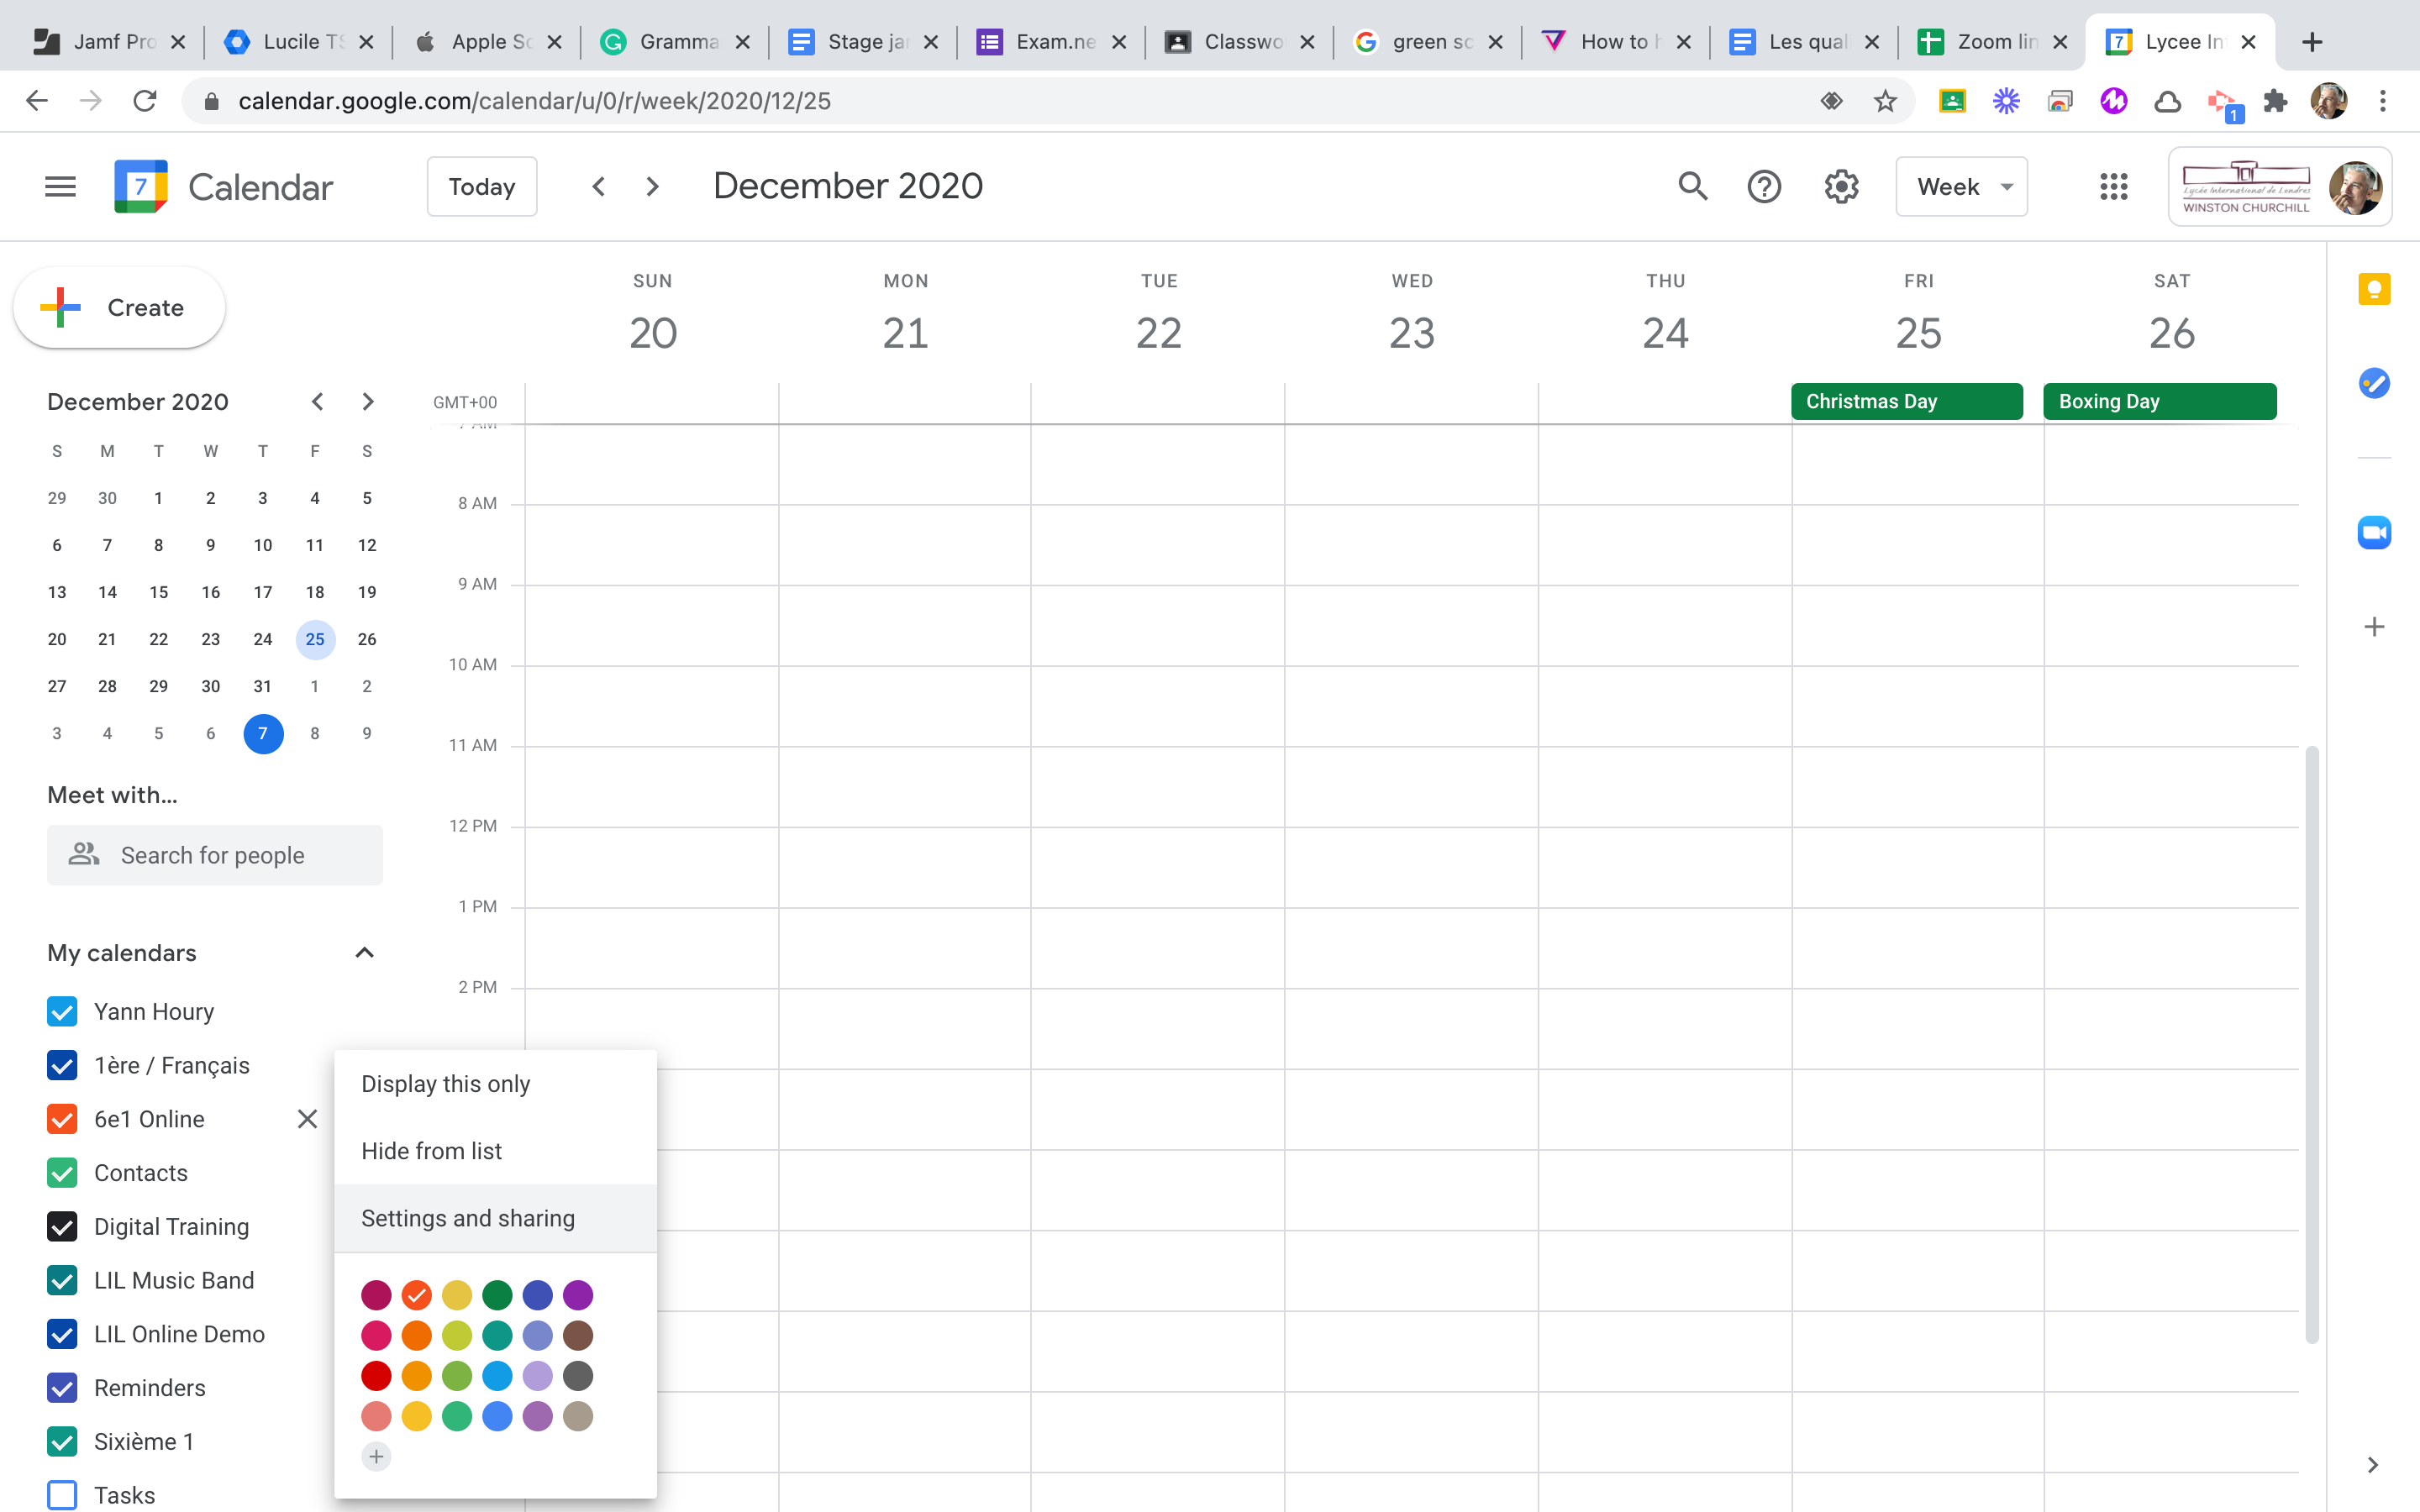Go to next month in mini calendar
Viewport: 2420px width, 1512px height.
367,402
